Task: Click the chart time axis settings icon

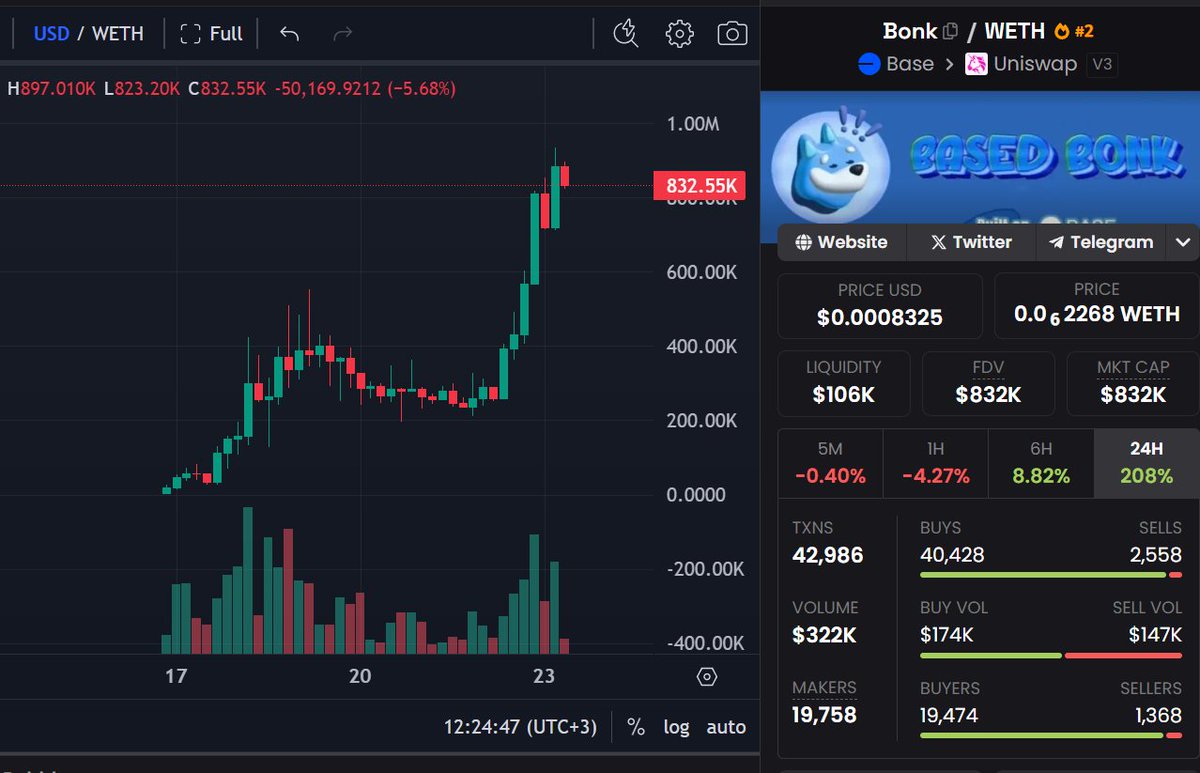Action: [x=707, y=677]
